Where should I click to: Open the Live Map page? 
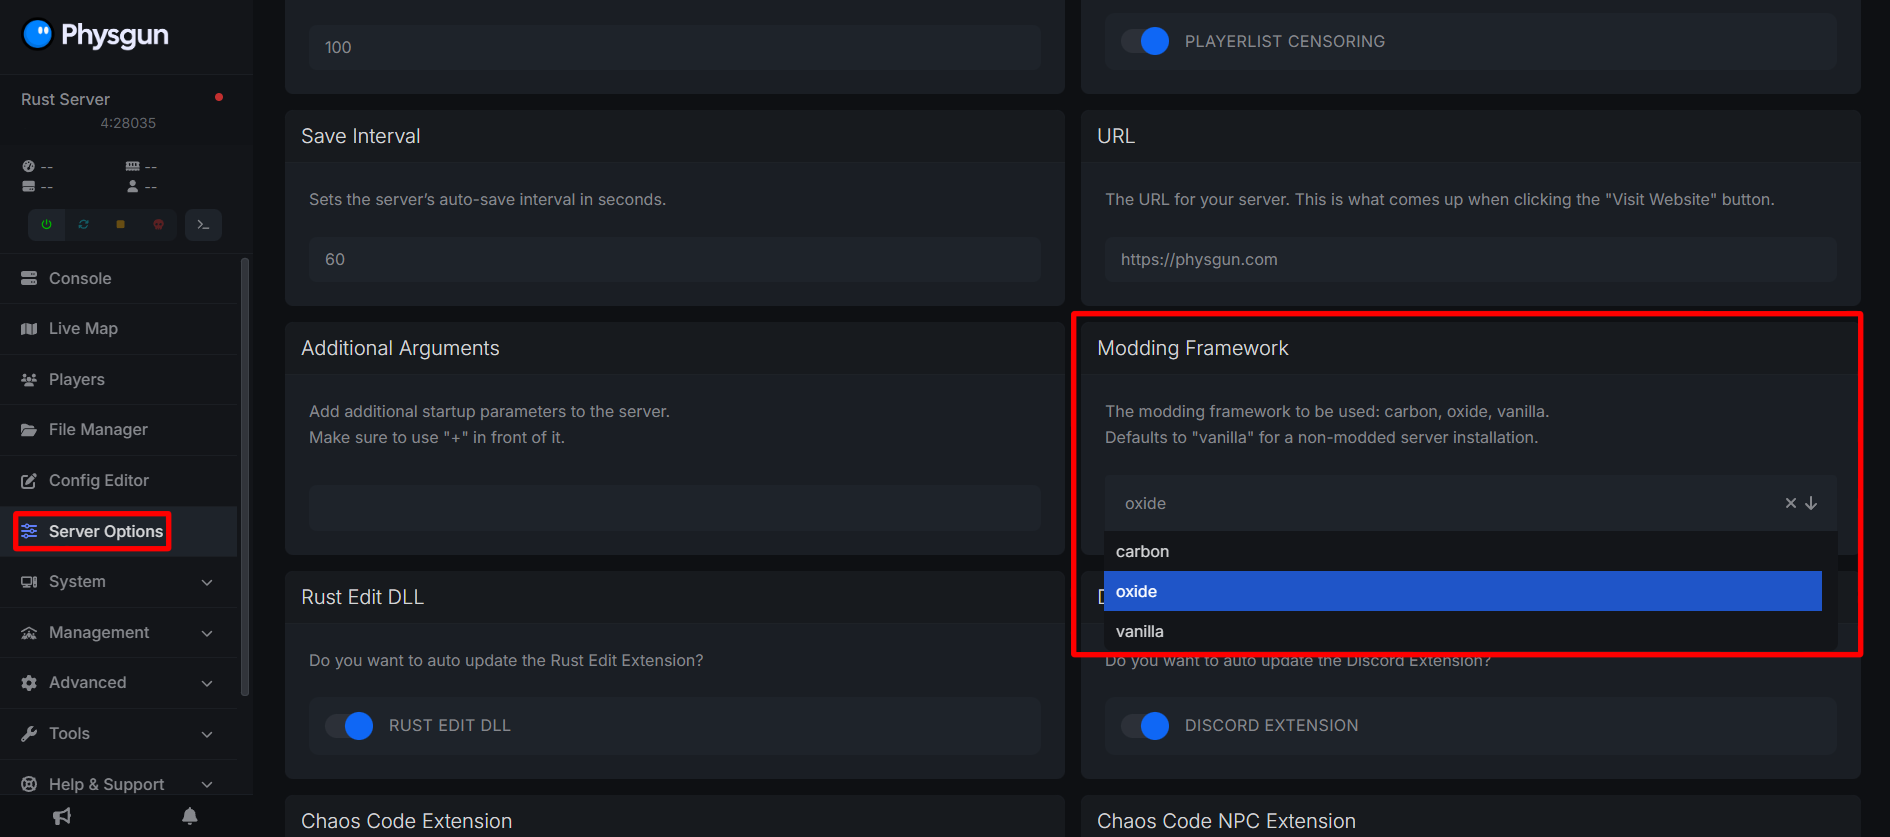point(83,328)
